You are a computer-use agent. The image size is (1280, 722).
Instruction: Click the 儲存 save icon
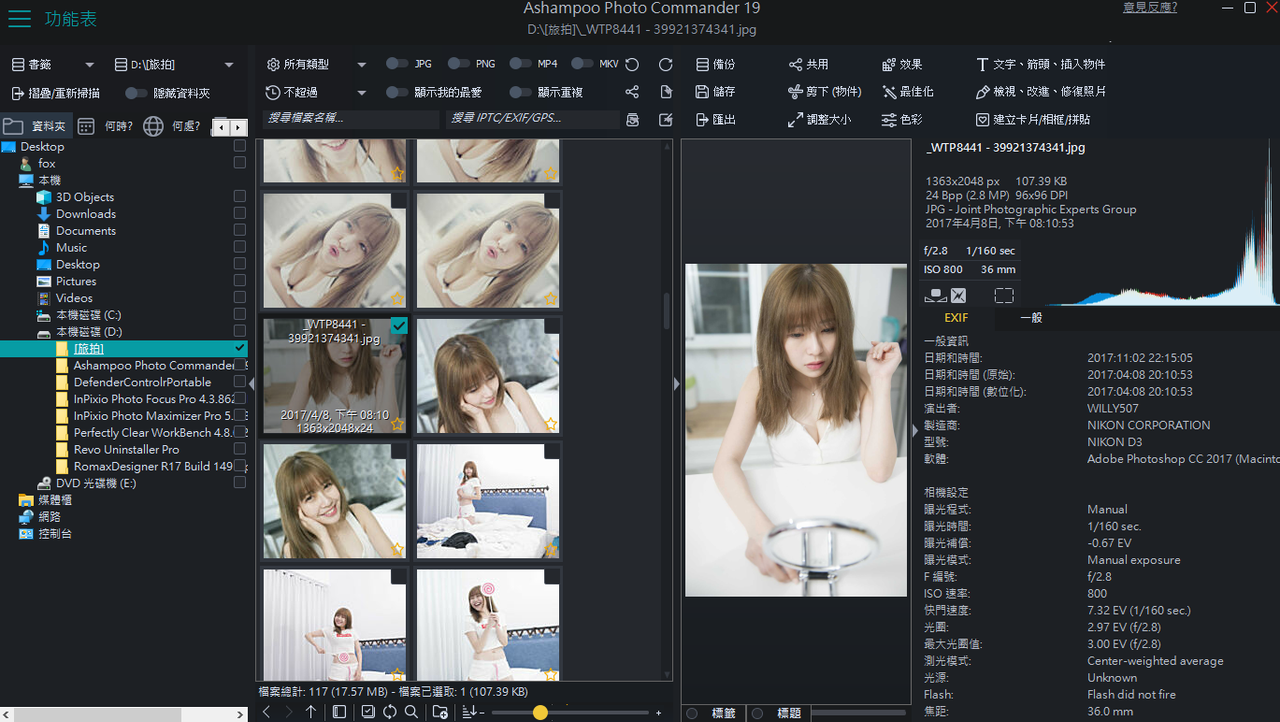(703, 92)
